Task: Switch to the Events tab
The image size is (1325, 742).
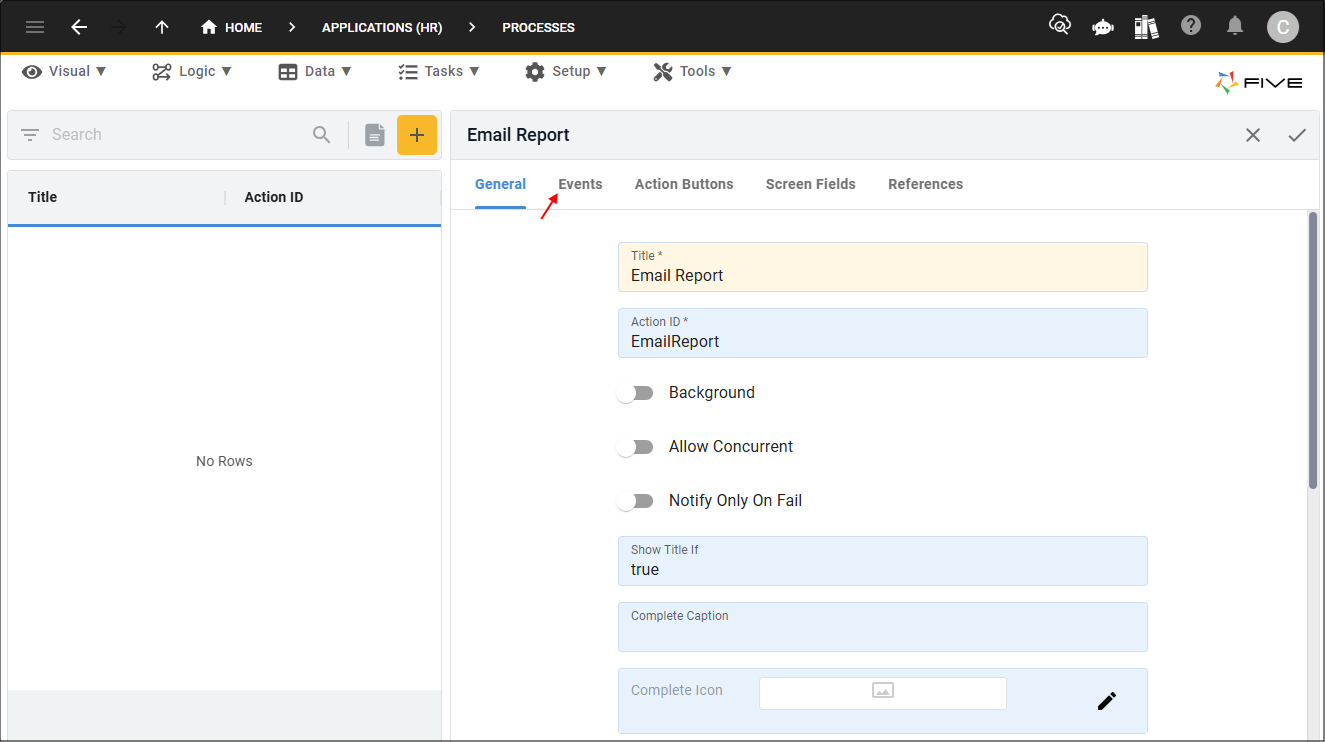Action: click(580, 184)
